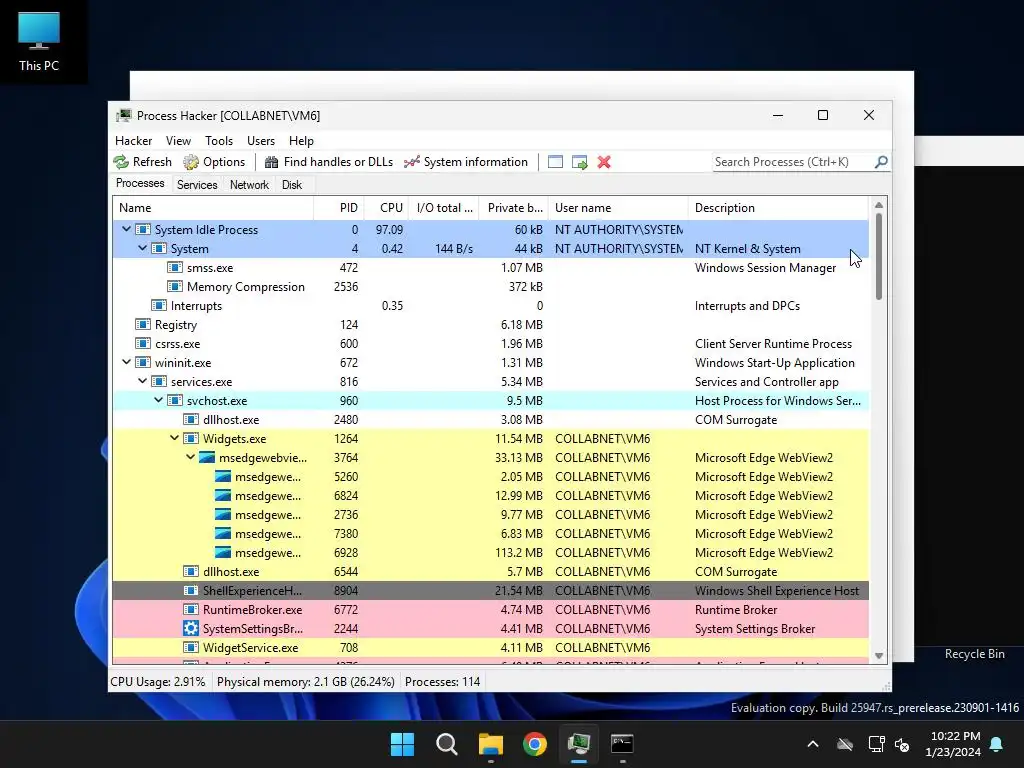
Task: Click the msedgewebview icon for PID 6928
Action: click(223, 552)
